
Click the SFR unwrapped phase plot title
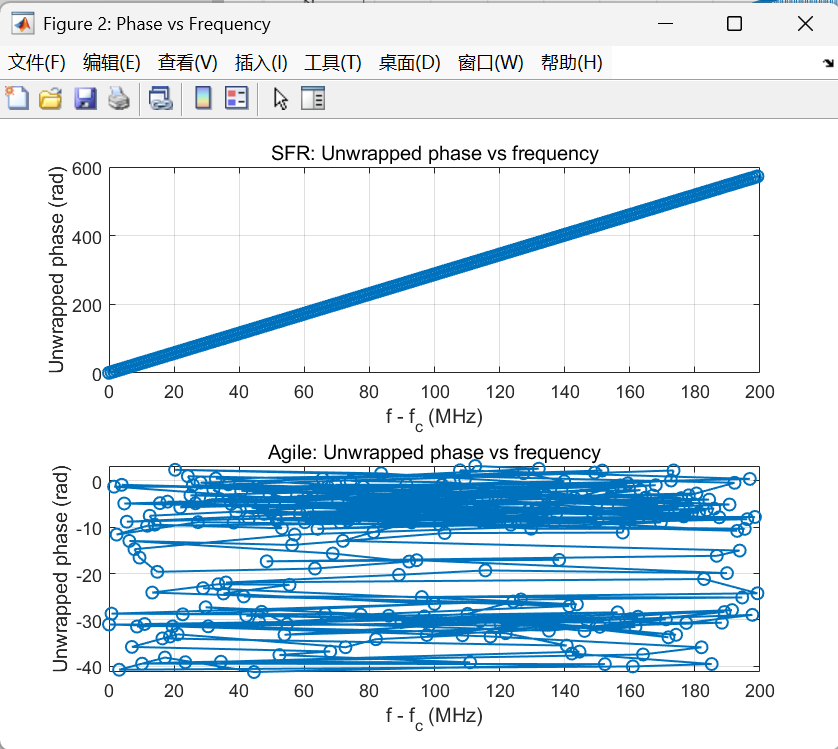click(x=434, y=153)
